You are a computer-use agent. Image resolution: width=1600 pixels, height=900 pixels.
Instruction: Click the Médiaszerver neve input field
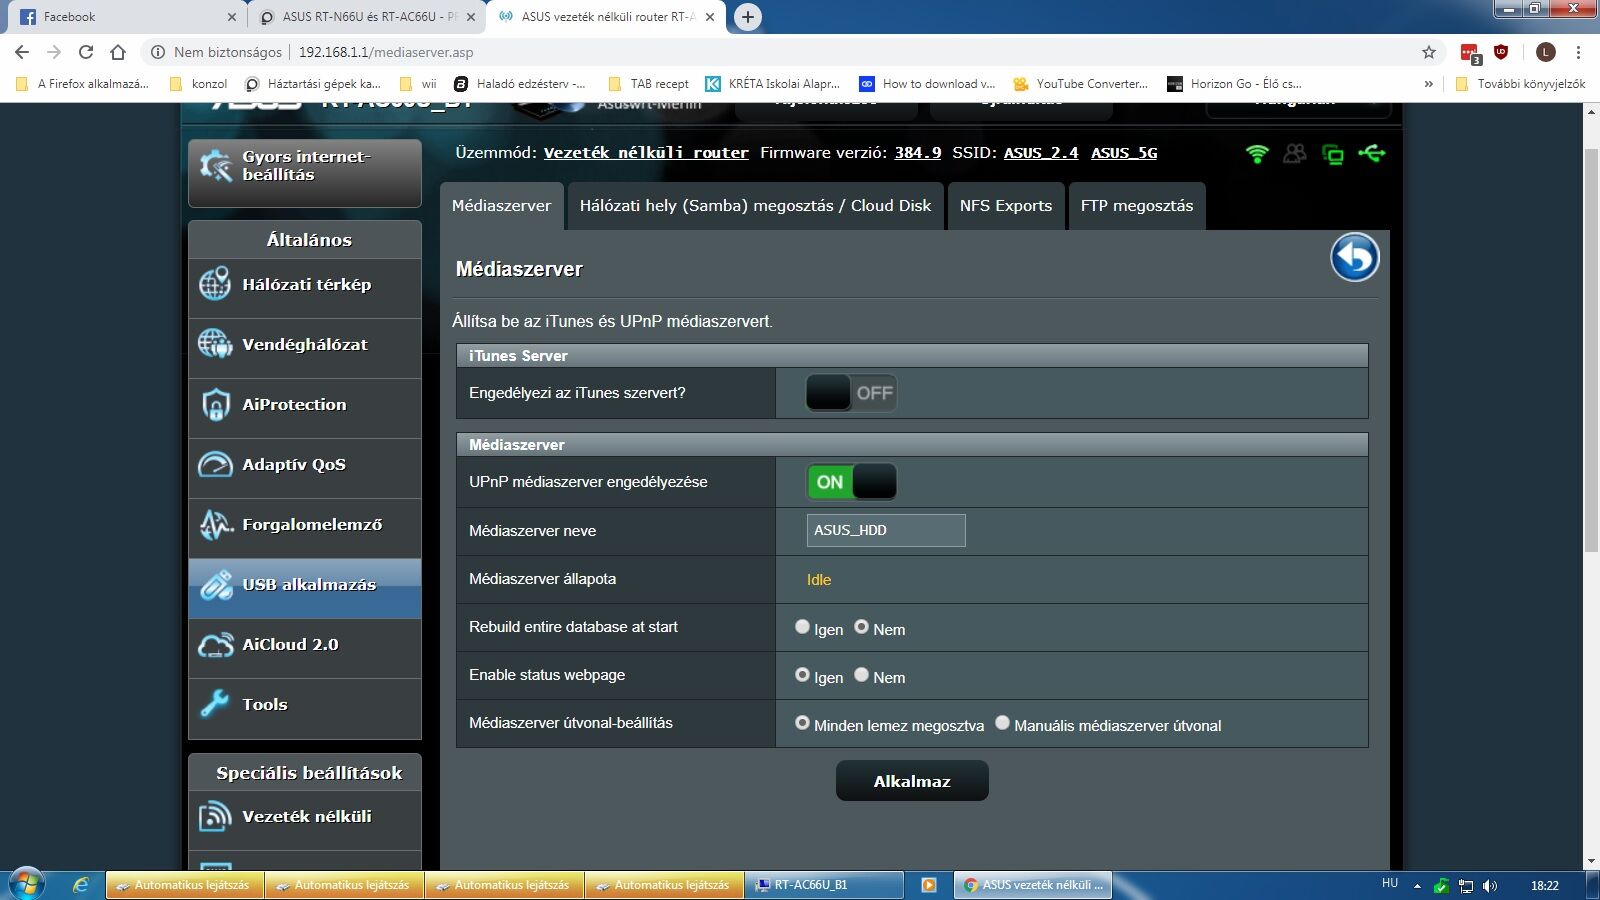(x=886, y=531)
